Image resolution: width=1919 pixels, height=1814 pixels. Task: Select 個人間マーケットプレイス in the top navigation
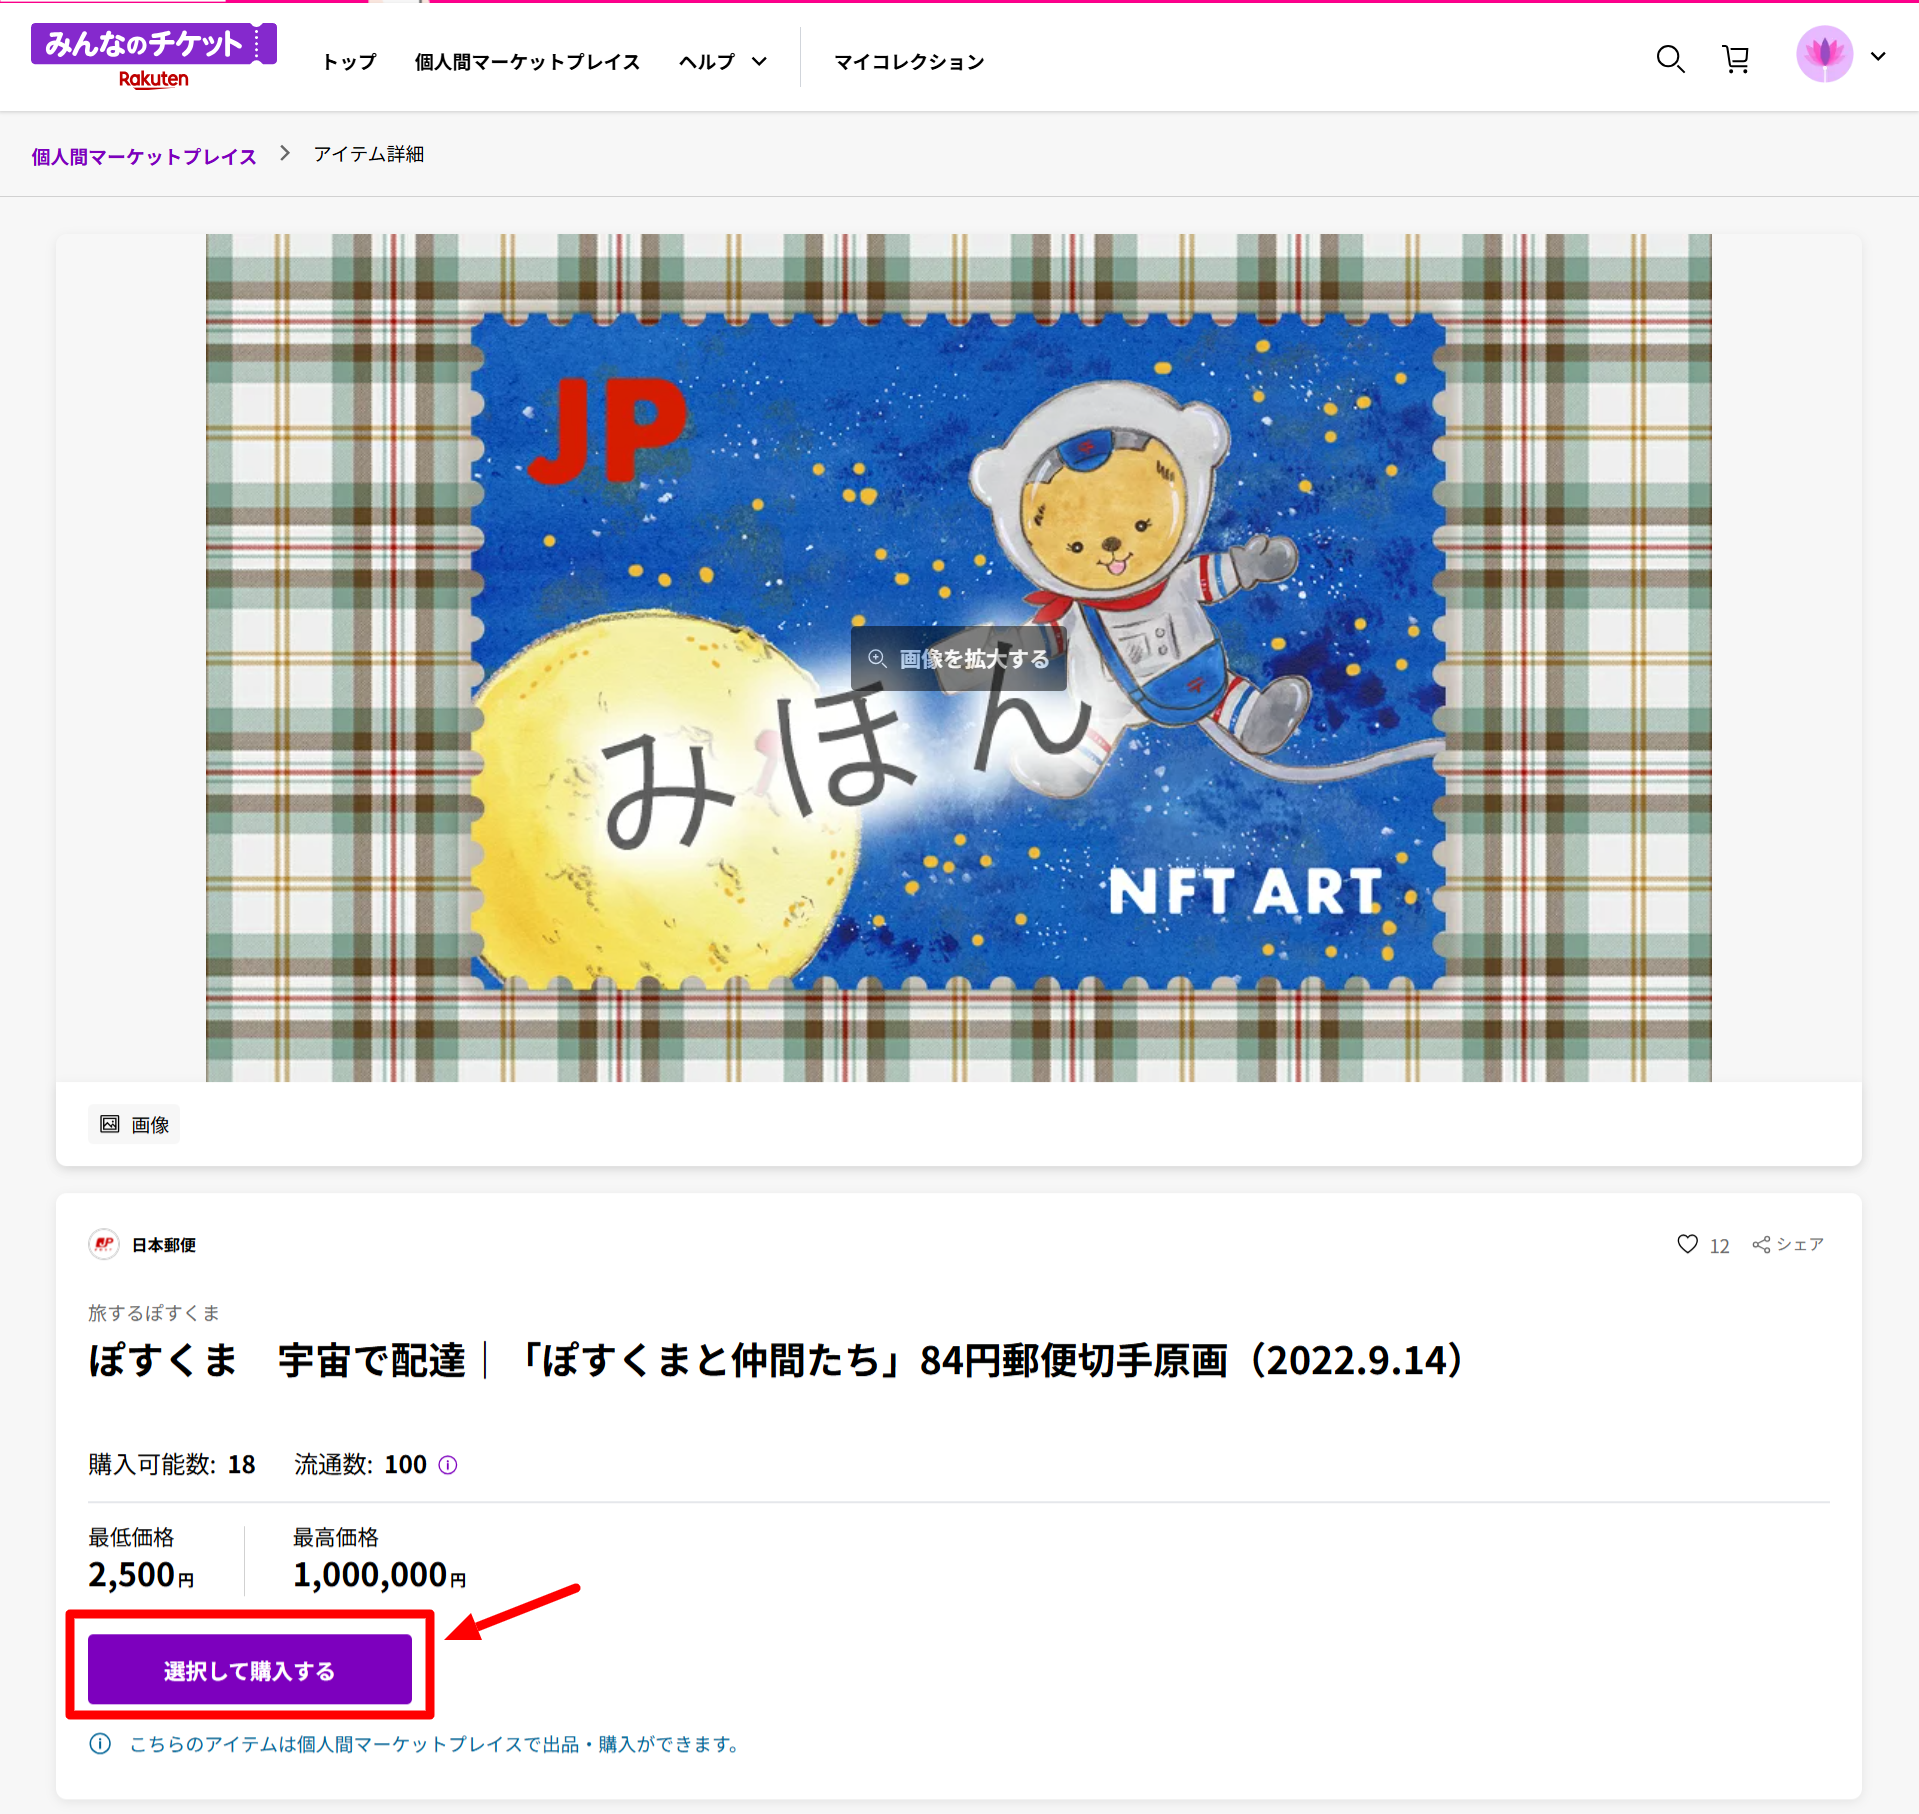[x=527, y=60]
